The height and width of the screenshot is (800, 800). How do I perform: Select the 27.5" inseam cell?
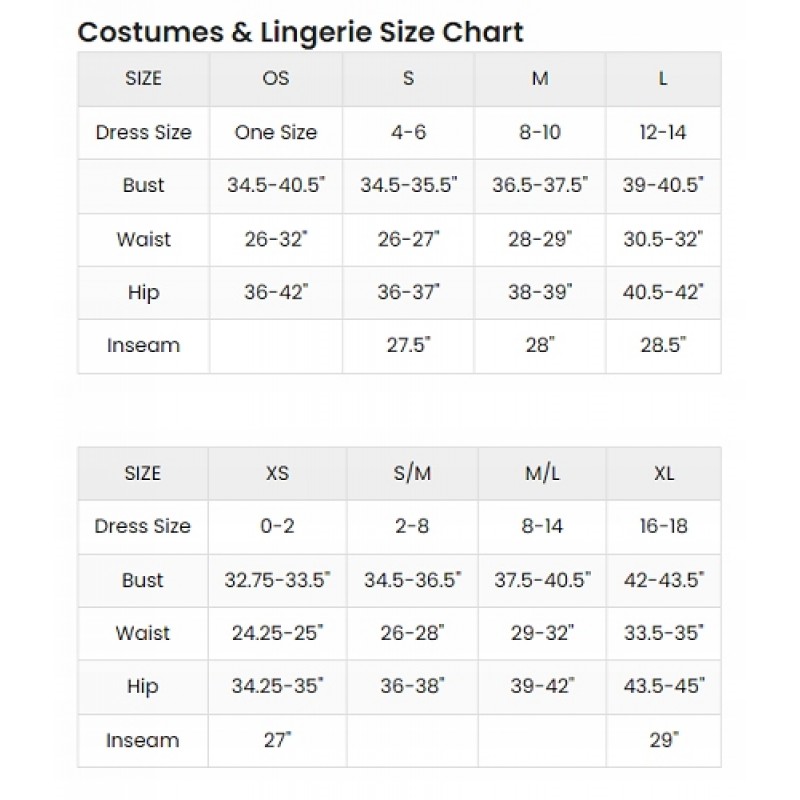tap(408, 345)
